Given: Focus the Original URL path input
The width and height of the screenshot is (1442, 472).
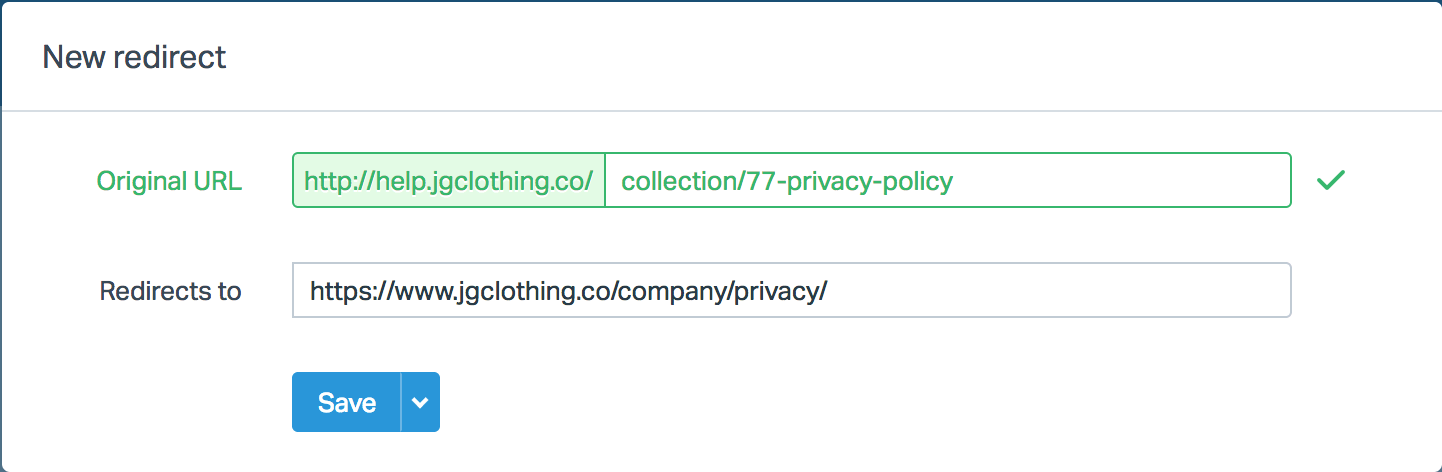Looking at the screenshot, I should tap(947, 180).
